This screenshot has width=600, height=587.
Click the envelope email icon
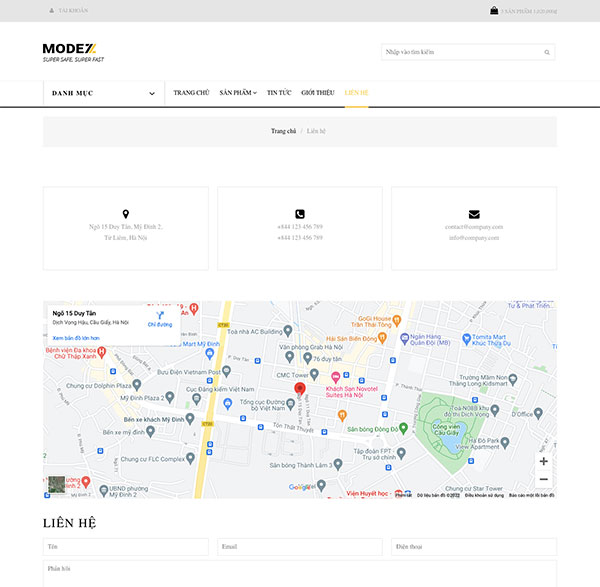474,214
